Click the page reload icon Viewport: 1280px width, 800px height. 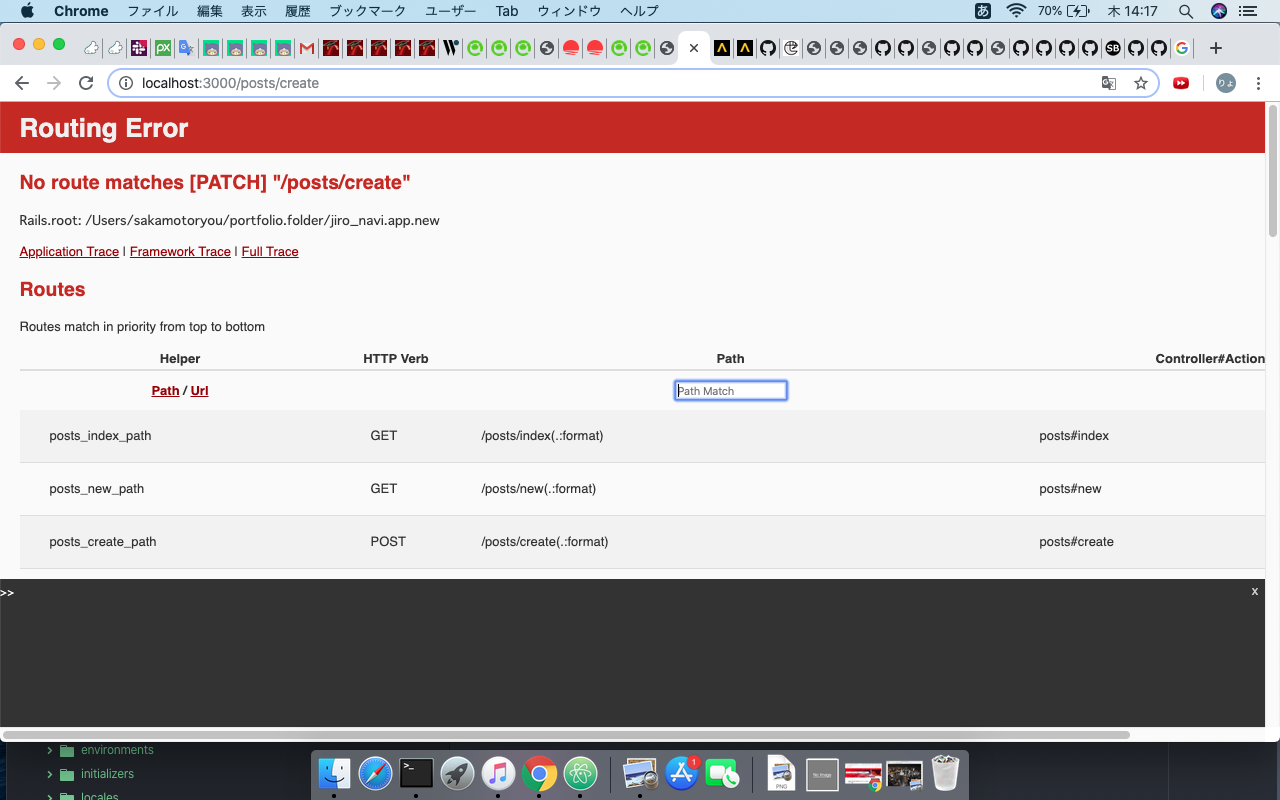click(86, 83)
